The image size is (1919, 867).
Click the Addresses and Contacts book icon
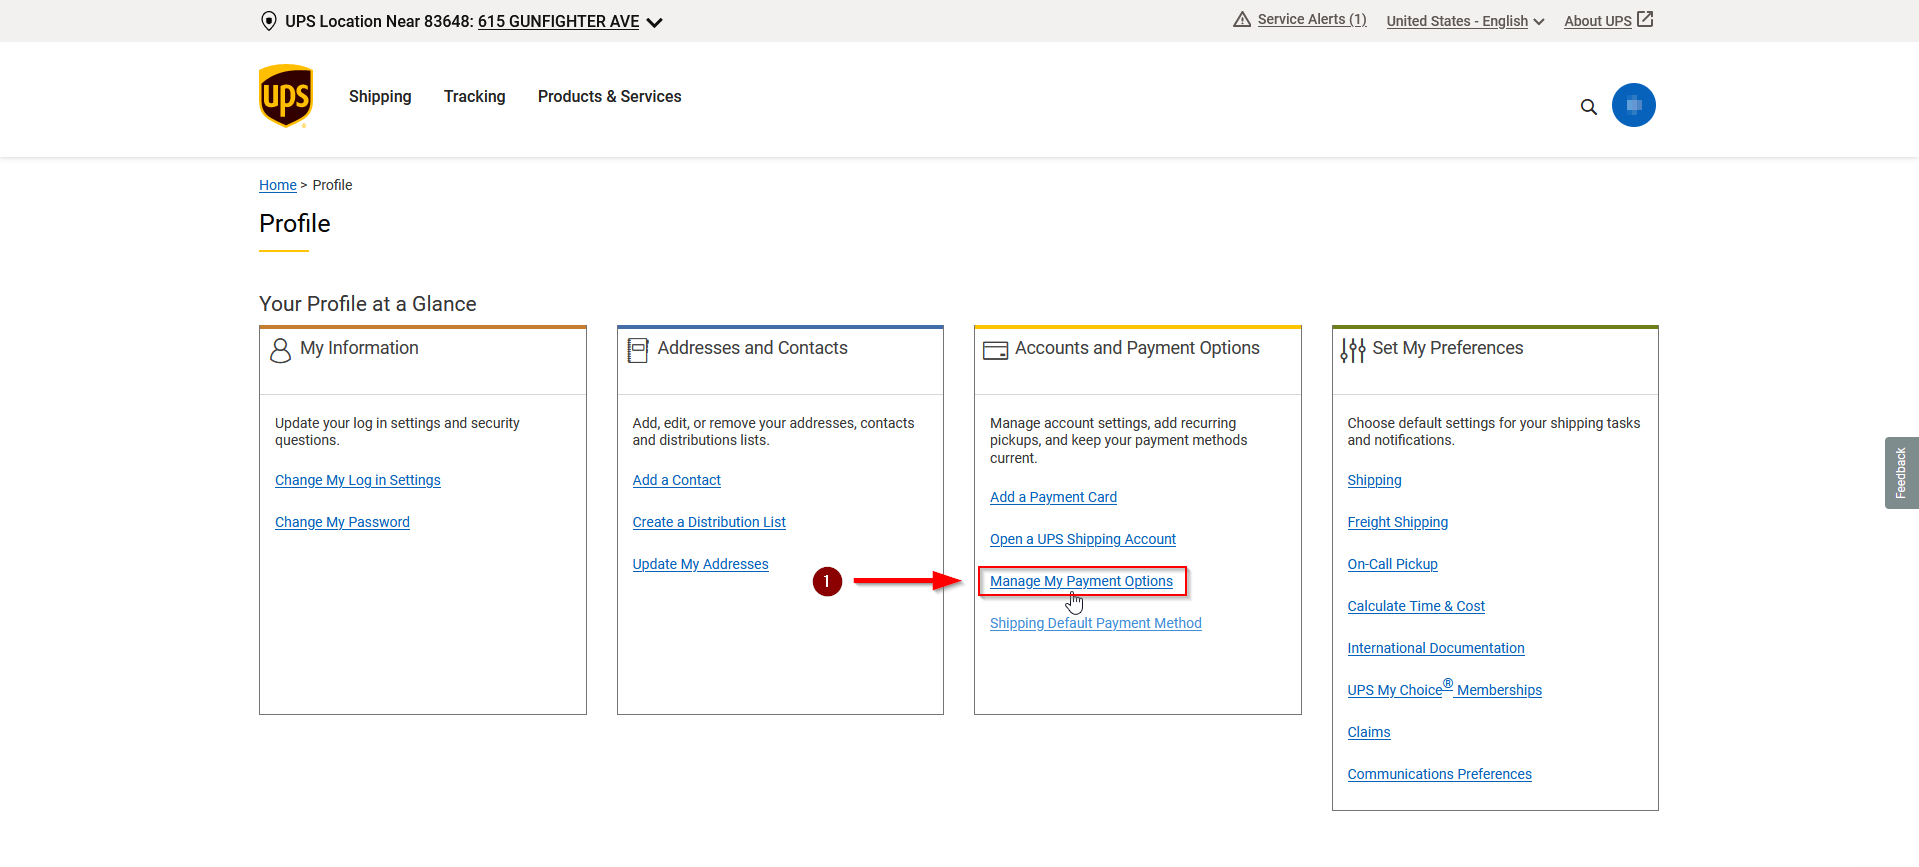pyautogui.click(x=638, y=349)
